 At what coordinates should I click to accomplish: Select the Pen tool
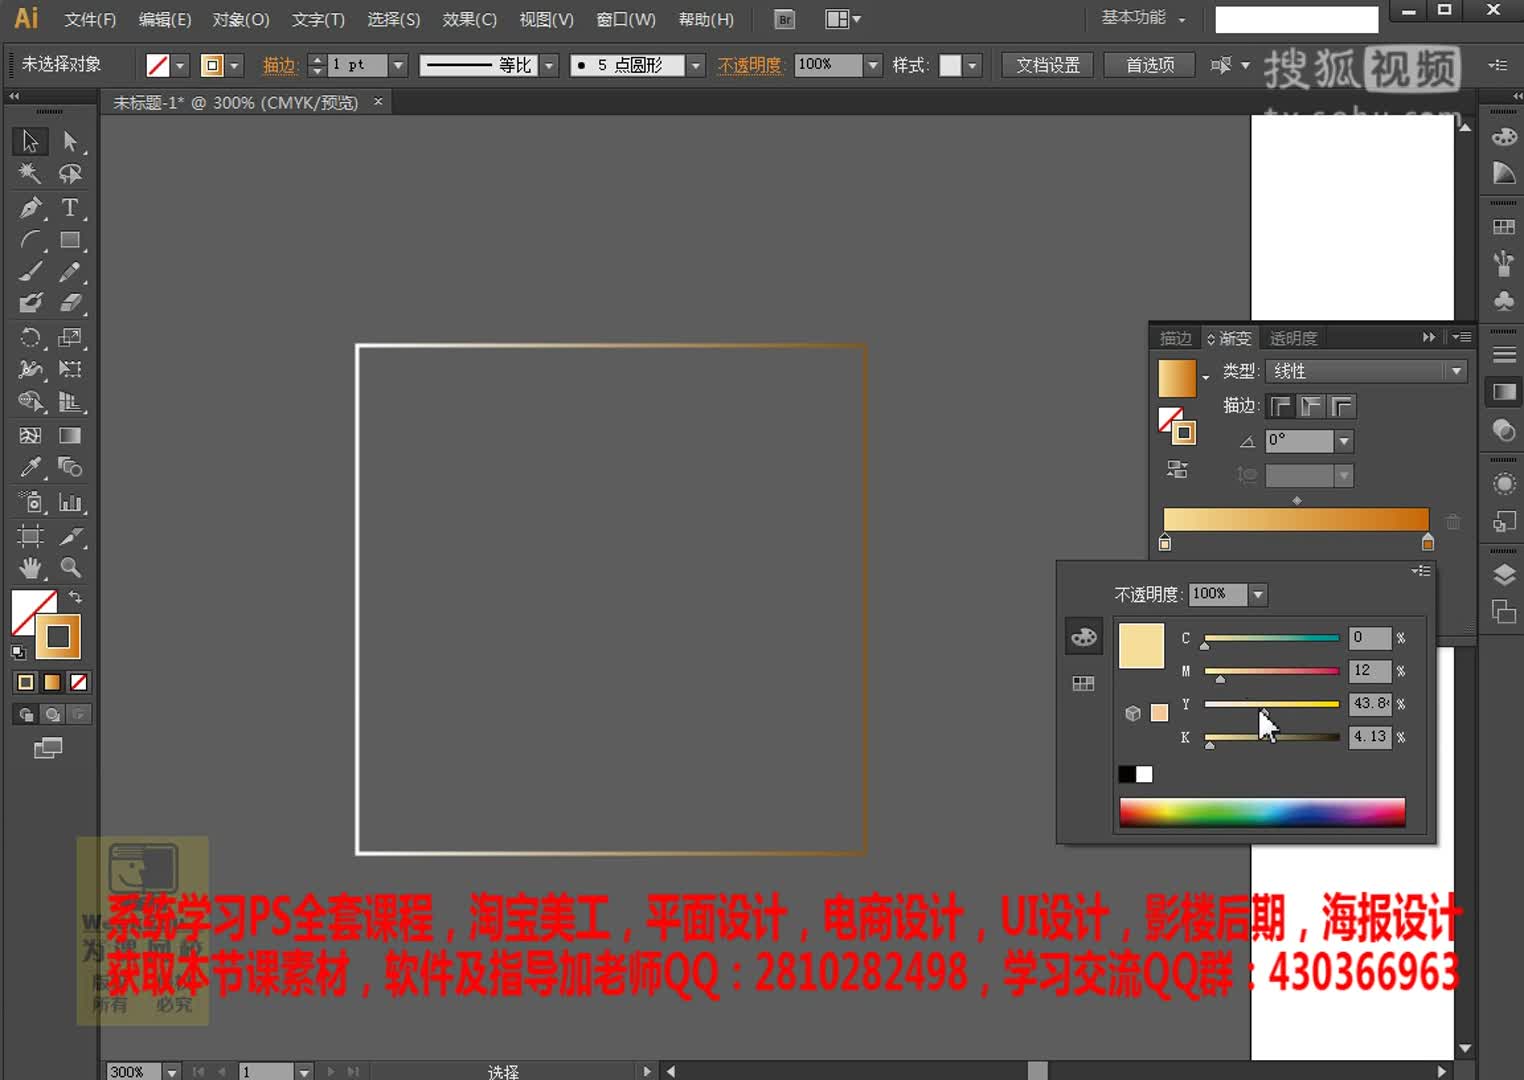pyautogui.click(x=30, y=208)
